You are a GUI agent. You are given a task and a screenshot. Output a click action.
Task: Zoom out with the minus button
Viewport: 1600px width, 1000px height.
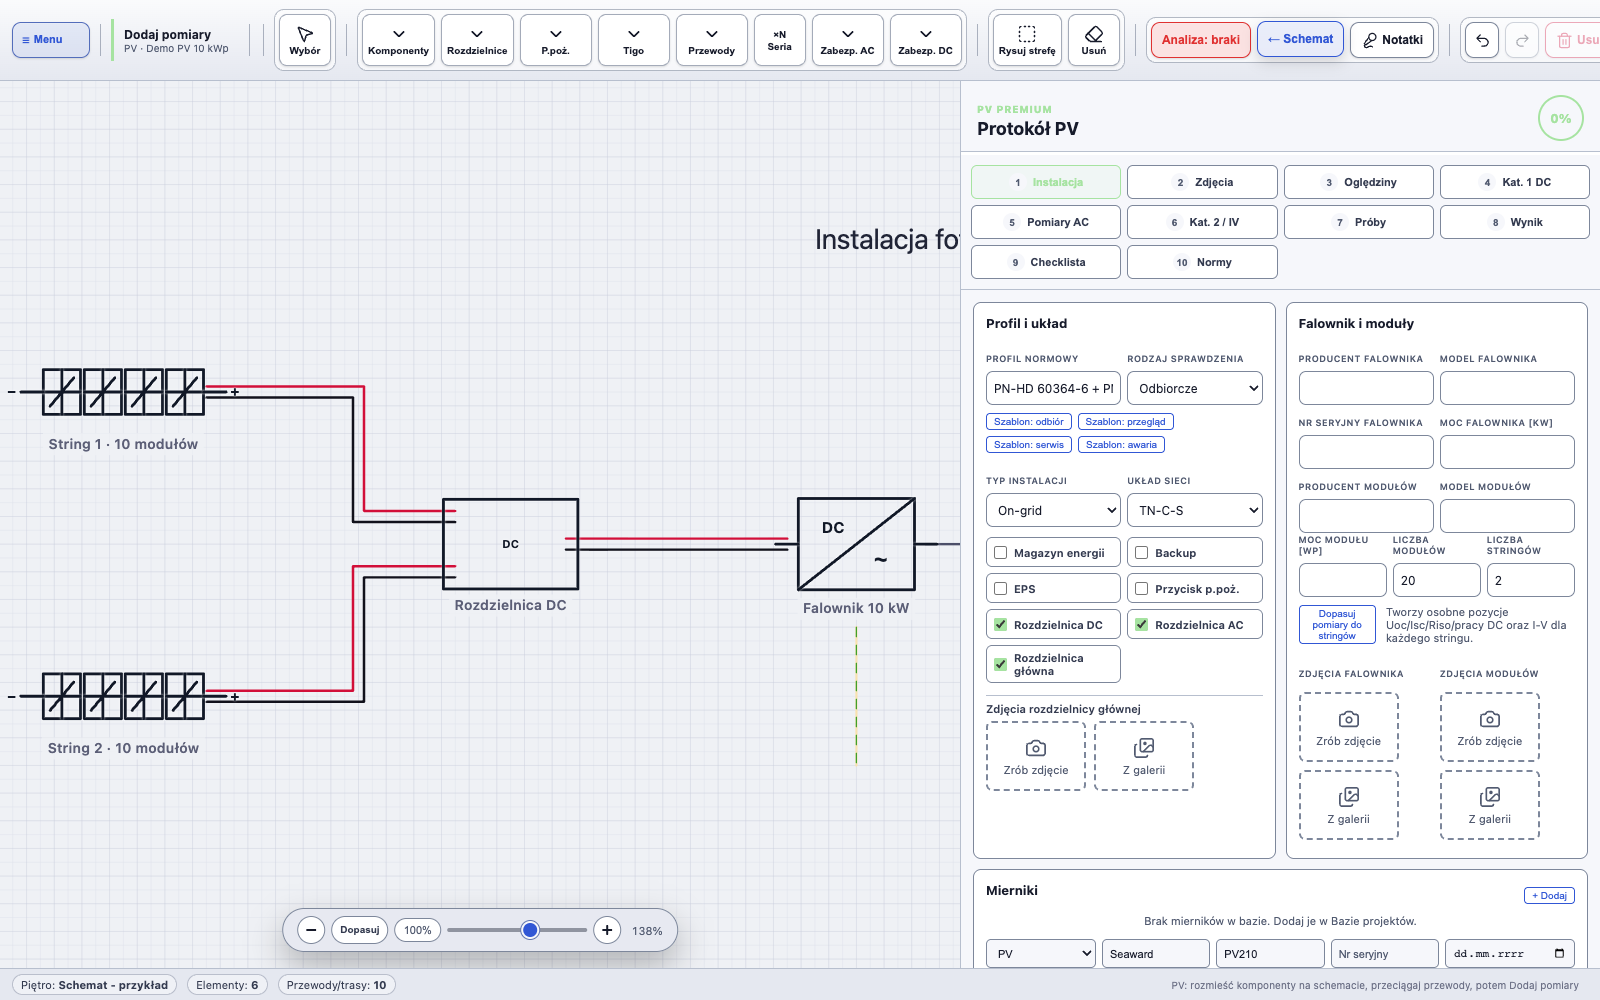coord(311,930)
